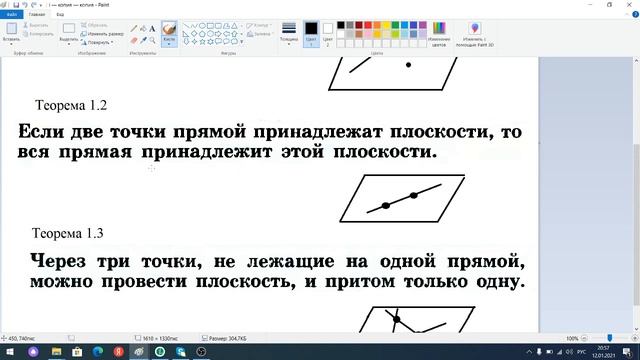Viewport: 640px width, 360px height.
Task: Select the Eraser tool
Action: [x=134, y=40]
